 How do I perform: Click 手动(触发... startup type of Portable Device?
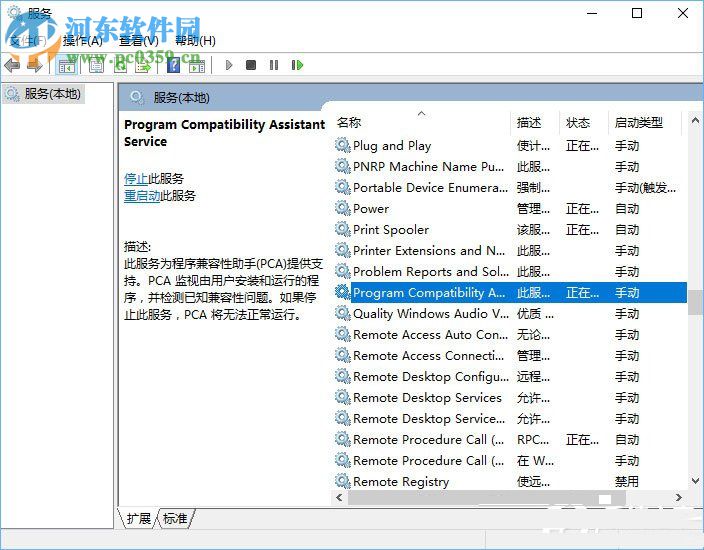coord(645,188)
